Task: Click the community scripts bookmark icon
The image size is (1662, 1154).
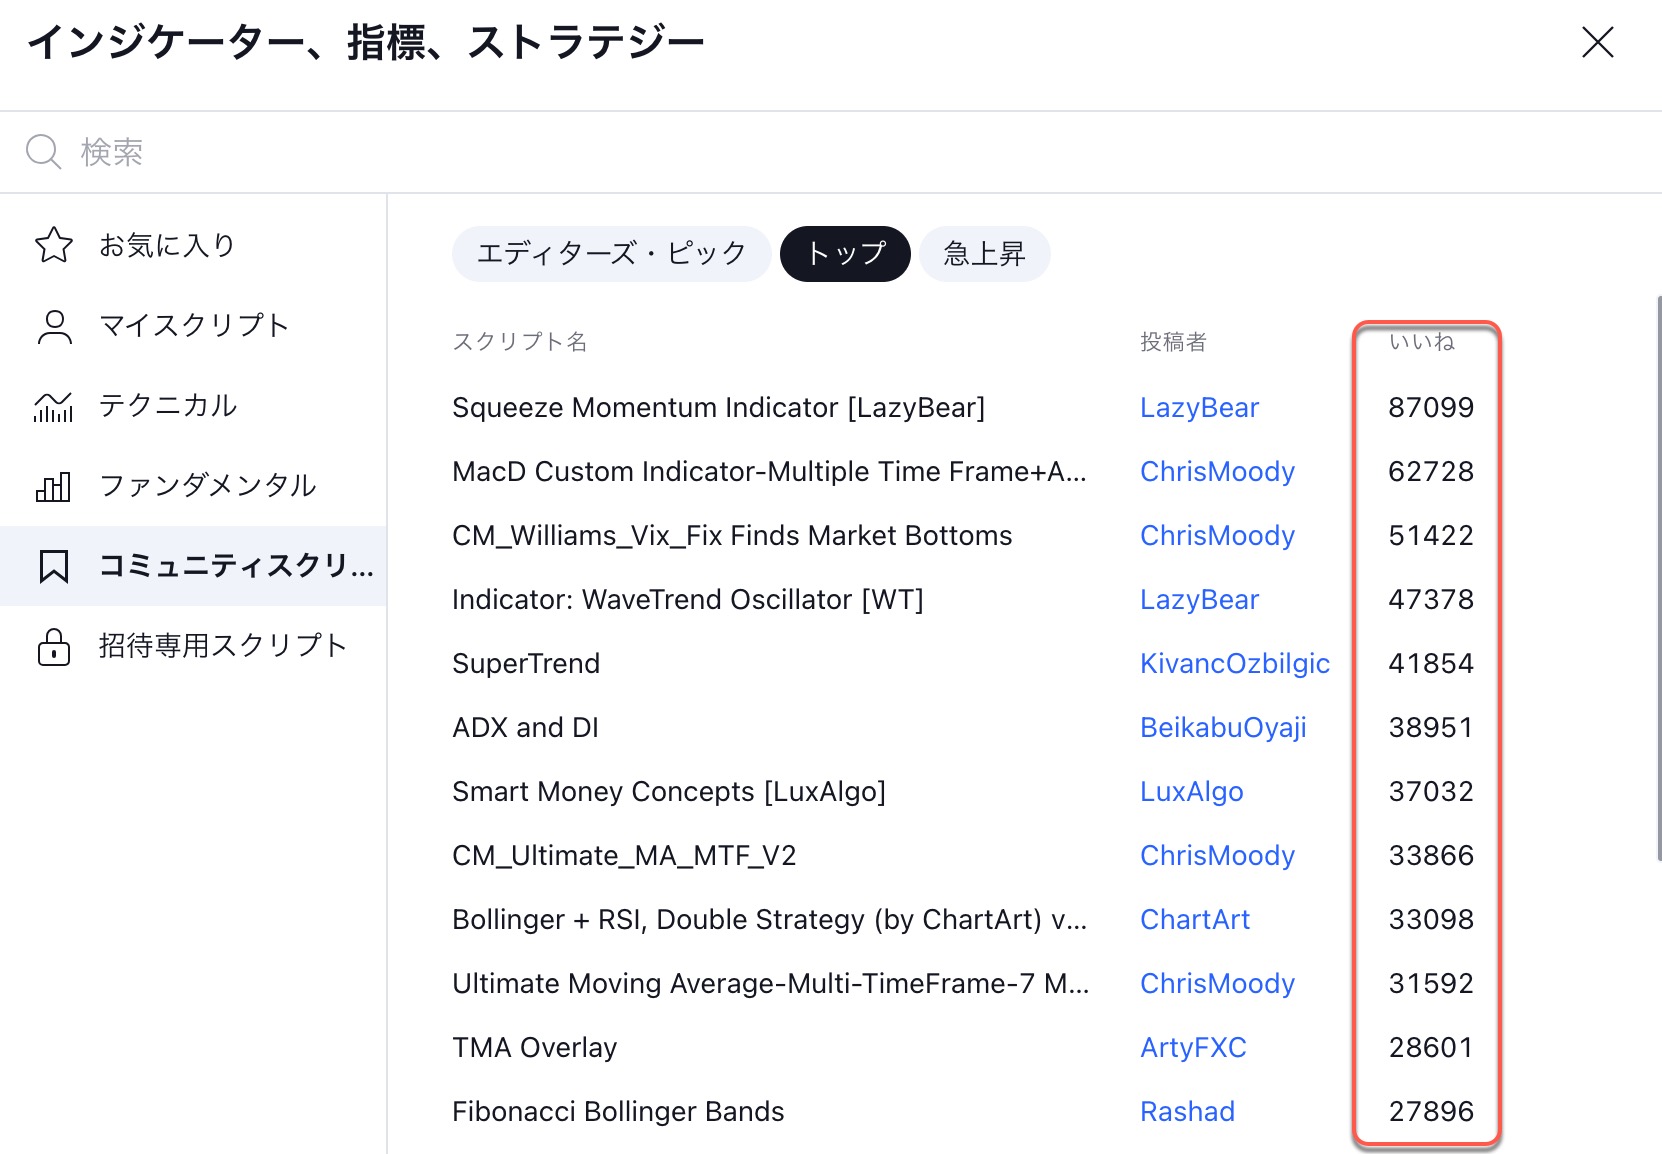Action: coord(54,566)
